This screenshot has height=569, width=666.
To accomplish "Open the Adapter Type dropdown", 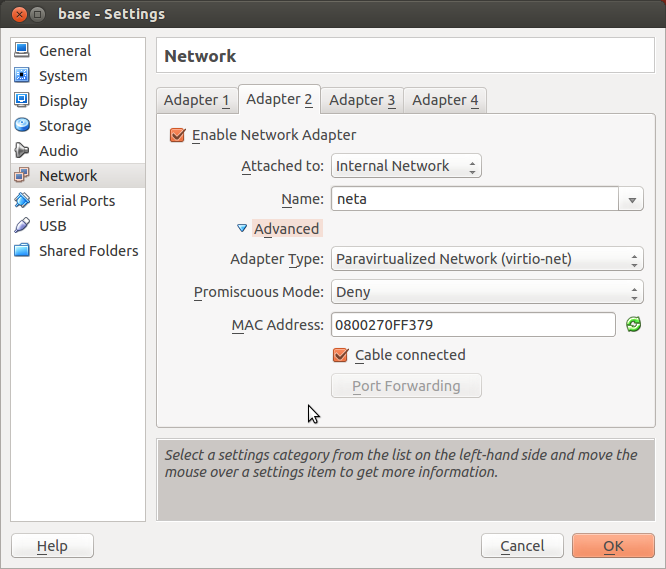I will click(486, 259).
